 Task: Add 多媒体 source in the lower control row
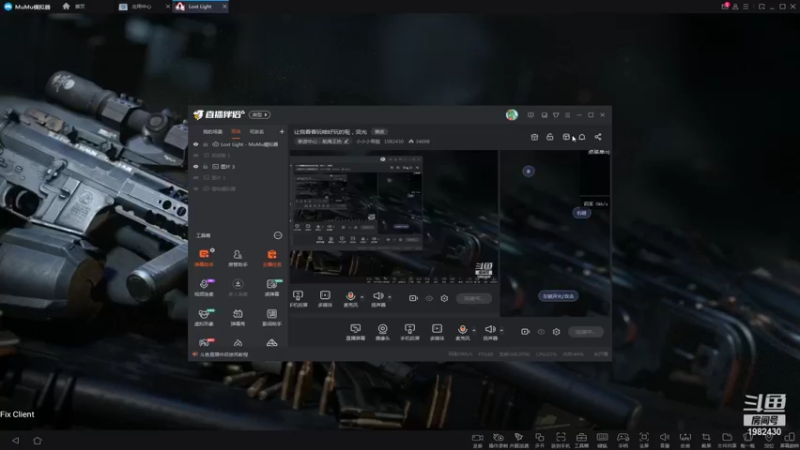437,332
